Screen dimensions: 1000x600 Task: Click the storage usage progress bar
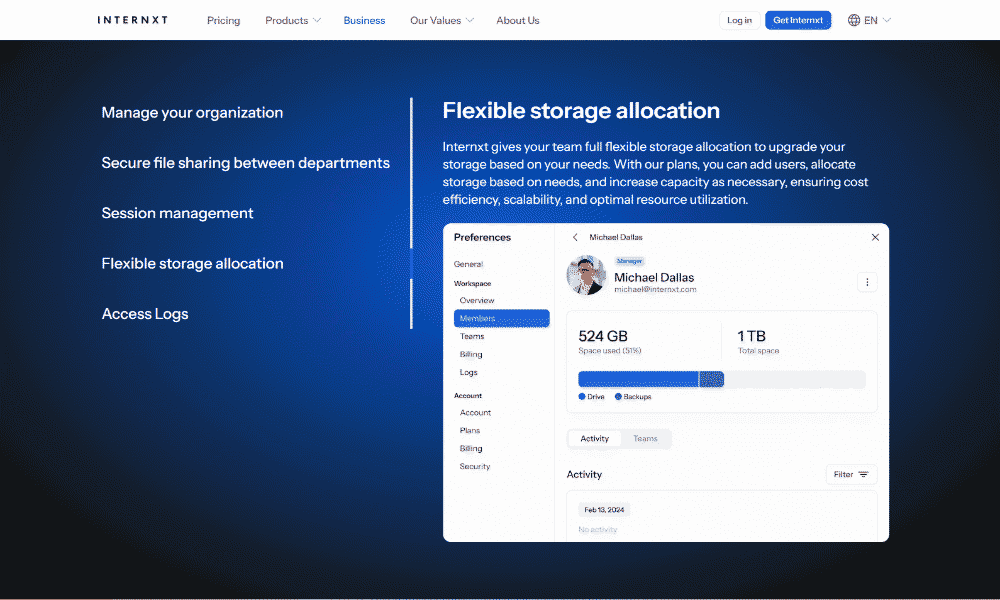coord(721,379)
